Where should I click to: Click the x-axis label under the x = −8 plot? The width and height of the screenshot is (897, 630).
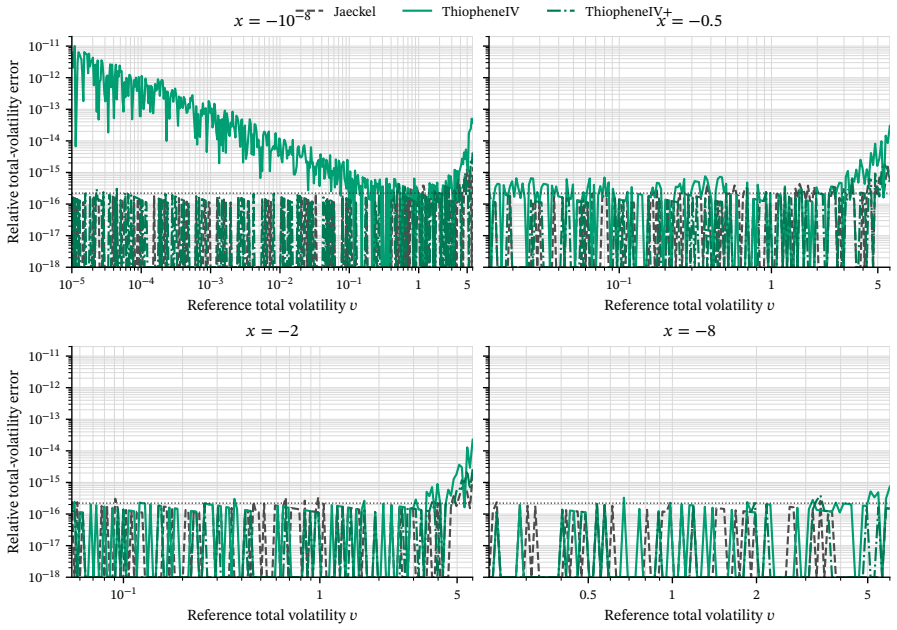(689, 615)
